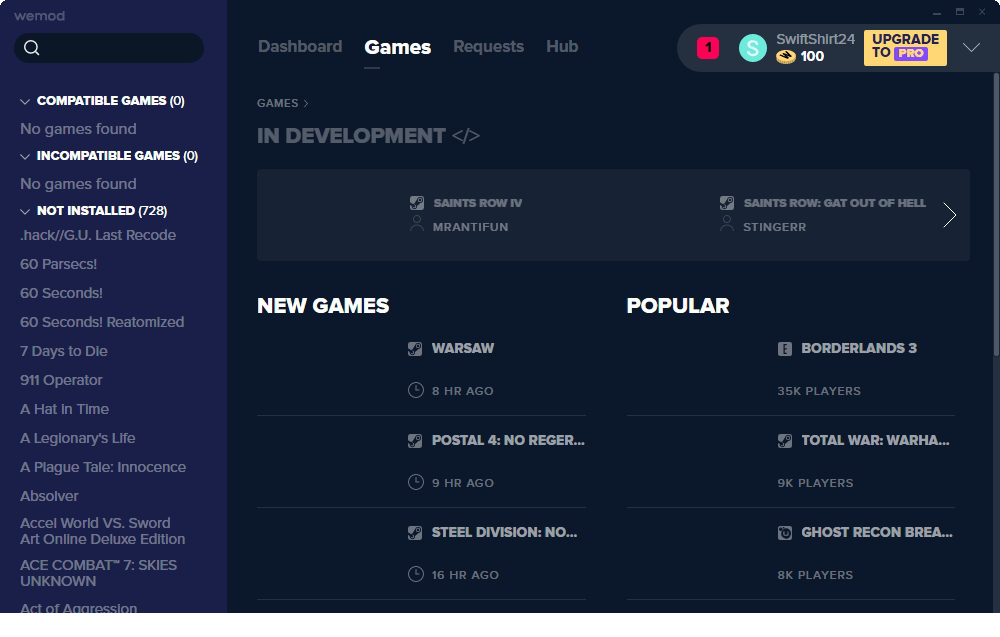Click the clock icon under WARSAW
Viewport: 1000px width, 637px height.
point(416,390)
